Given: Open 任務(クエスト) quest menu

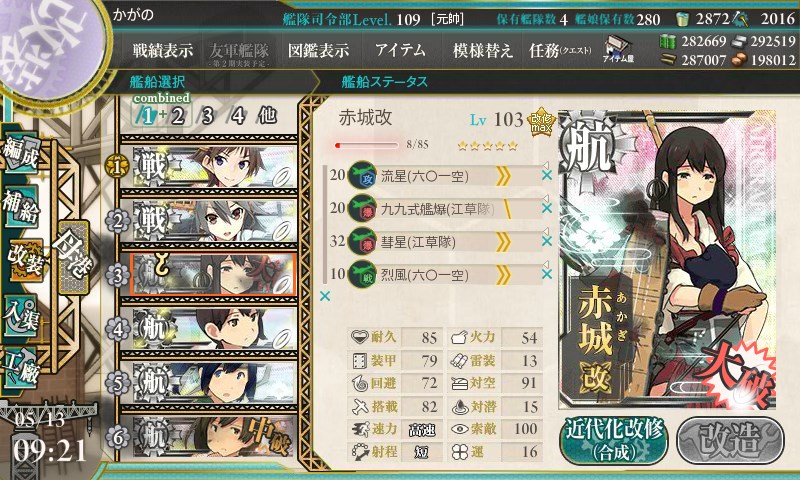Looking at the screenshot, I should tap(560, 50).
